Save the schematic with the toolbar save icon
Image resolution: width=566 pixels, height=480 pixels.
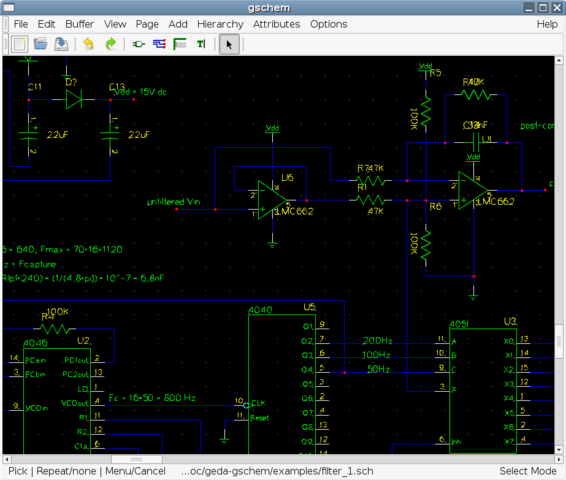pos(61,44)
